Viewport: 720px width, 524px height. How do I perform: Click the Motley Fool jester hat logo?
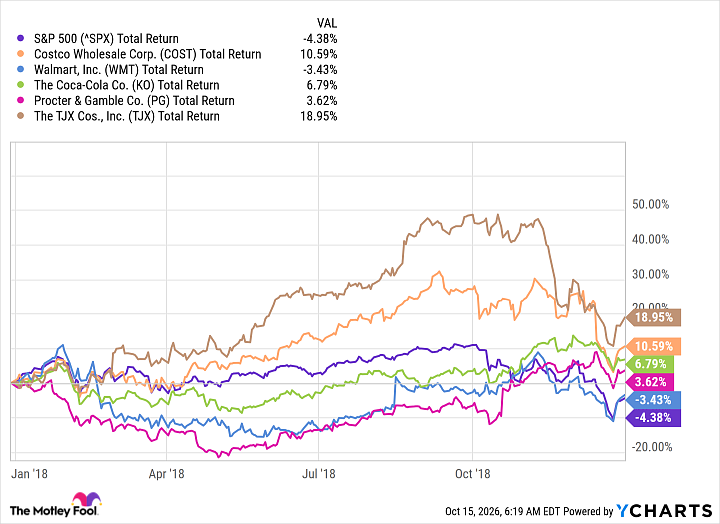86,500
